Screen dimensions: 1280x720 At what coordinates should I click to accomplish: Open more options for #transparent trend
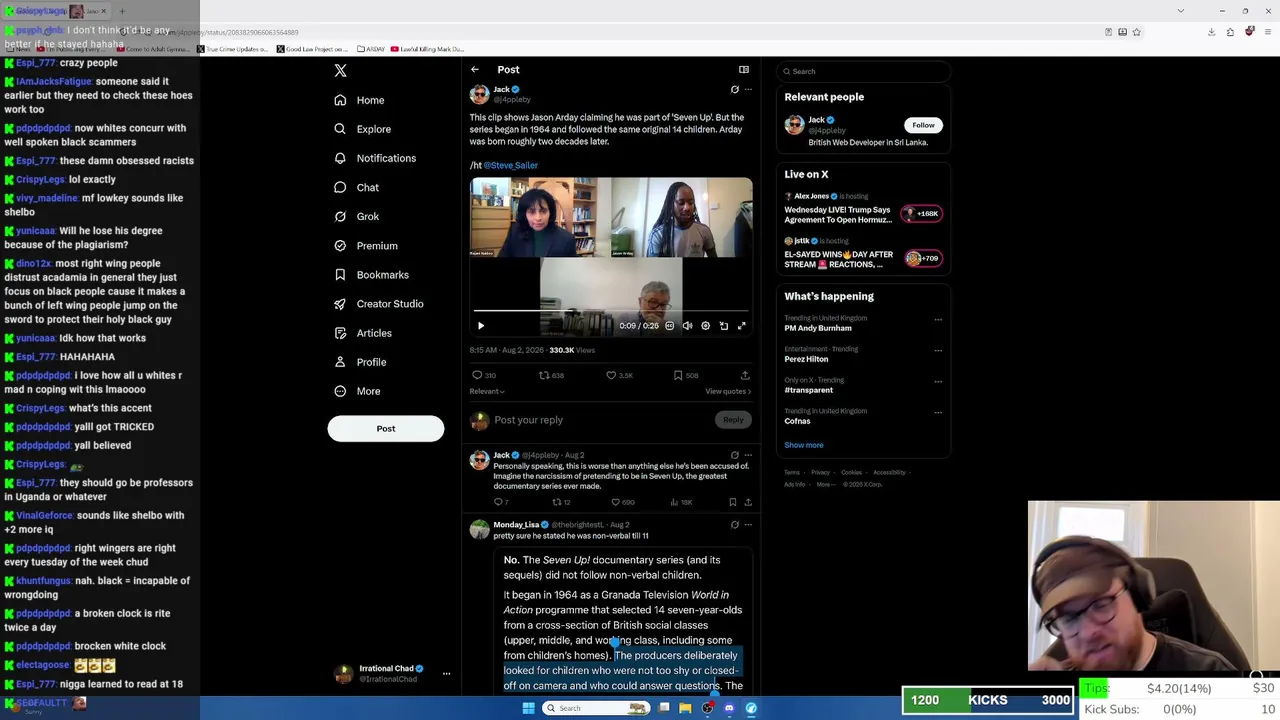938,382
